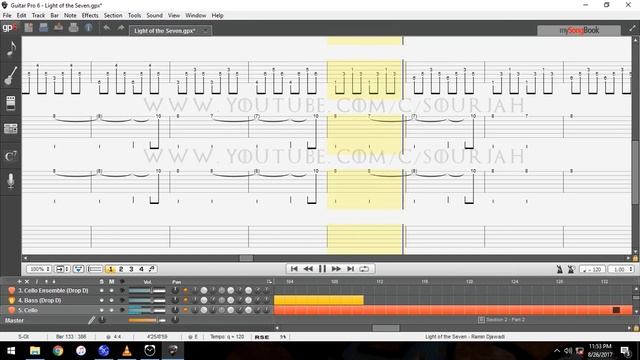Open the notifications action center
Screen dimensions: 640x360
point(625,351)
